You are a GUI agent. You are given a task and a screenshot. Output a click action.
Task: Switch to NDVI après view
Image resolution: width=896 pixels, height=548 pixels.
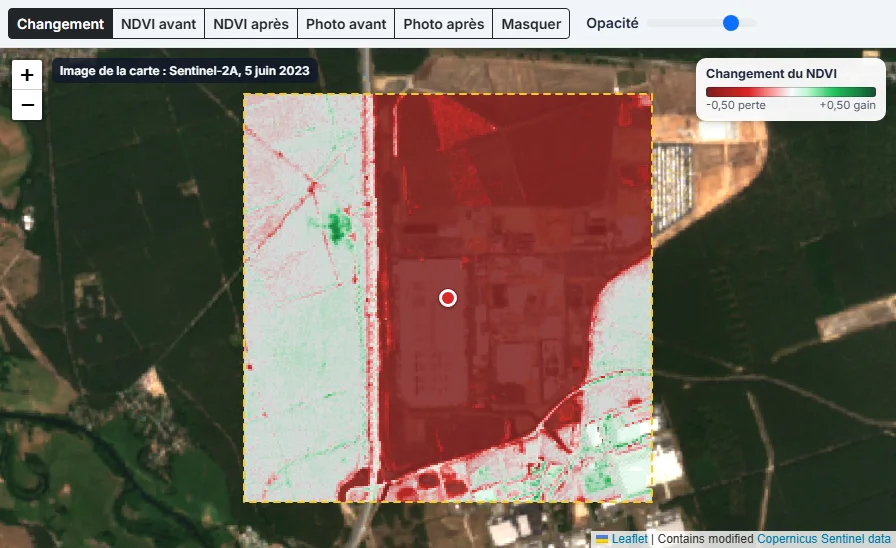(251, 24)
